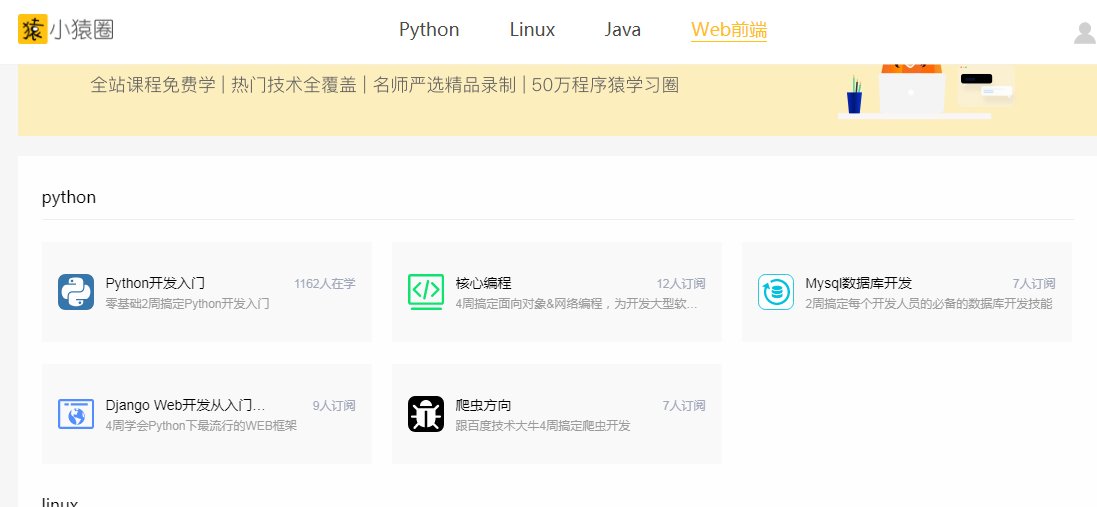1097x507 pixels.
Task: Click the 跟百度技术大牛4周搞定爬虫开发 description
Action: click(543, 425)
